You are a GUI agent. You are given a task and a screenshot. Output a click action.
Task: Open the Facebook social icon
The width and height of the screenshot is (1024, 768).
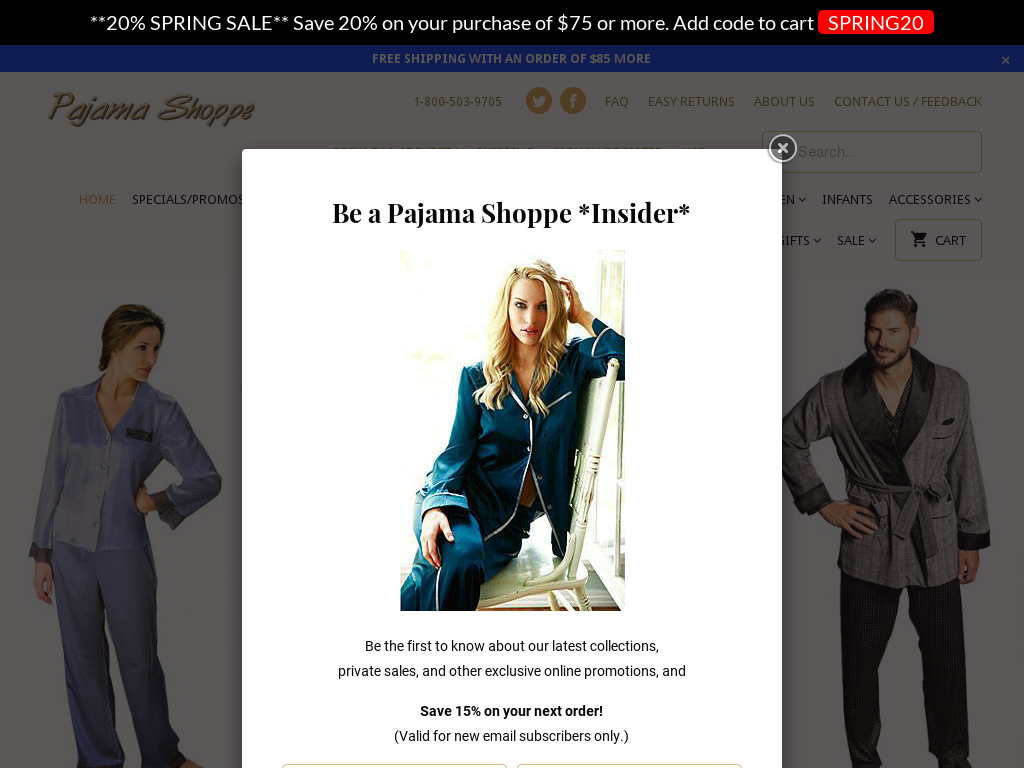coord(573,101)
